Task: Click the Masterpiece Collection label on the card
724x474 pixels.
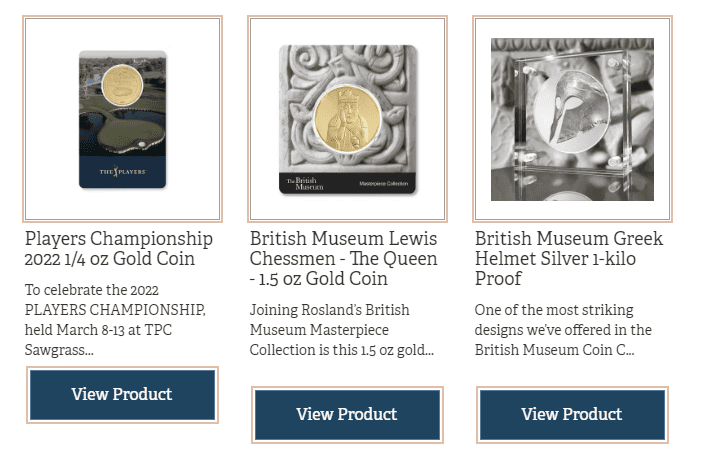Action: (x=383, y=184)
